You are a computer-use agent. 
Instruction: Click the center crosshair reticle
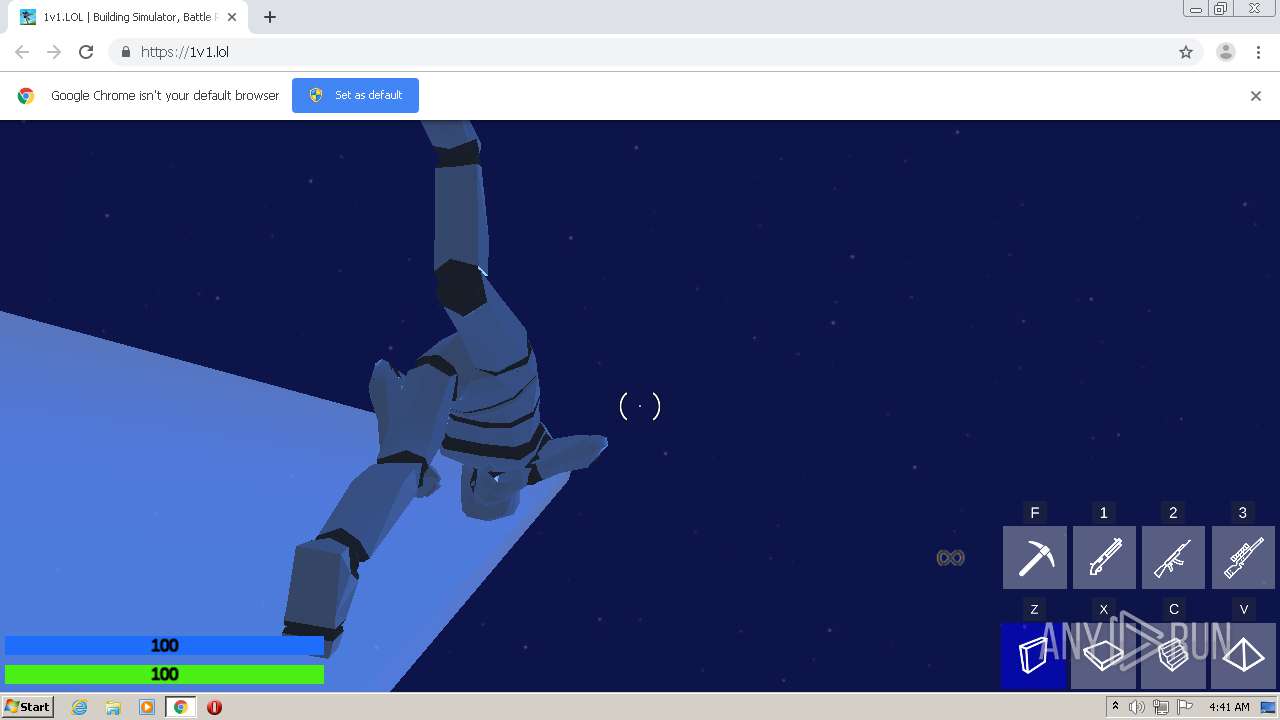click(640, 406)
